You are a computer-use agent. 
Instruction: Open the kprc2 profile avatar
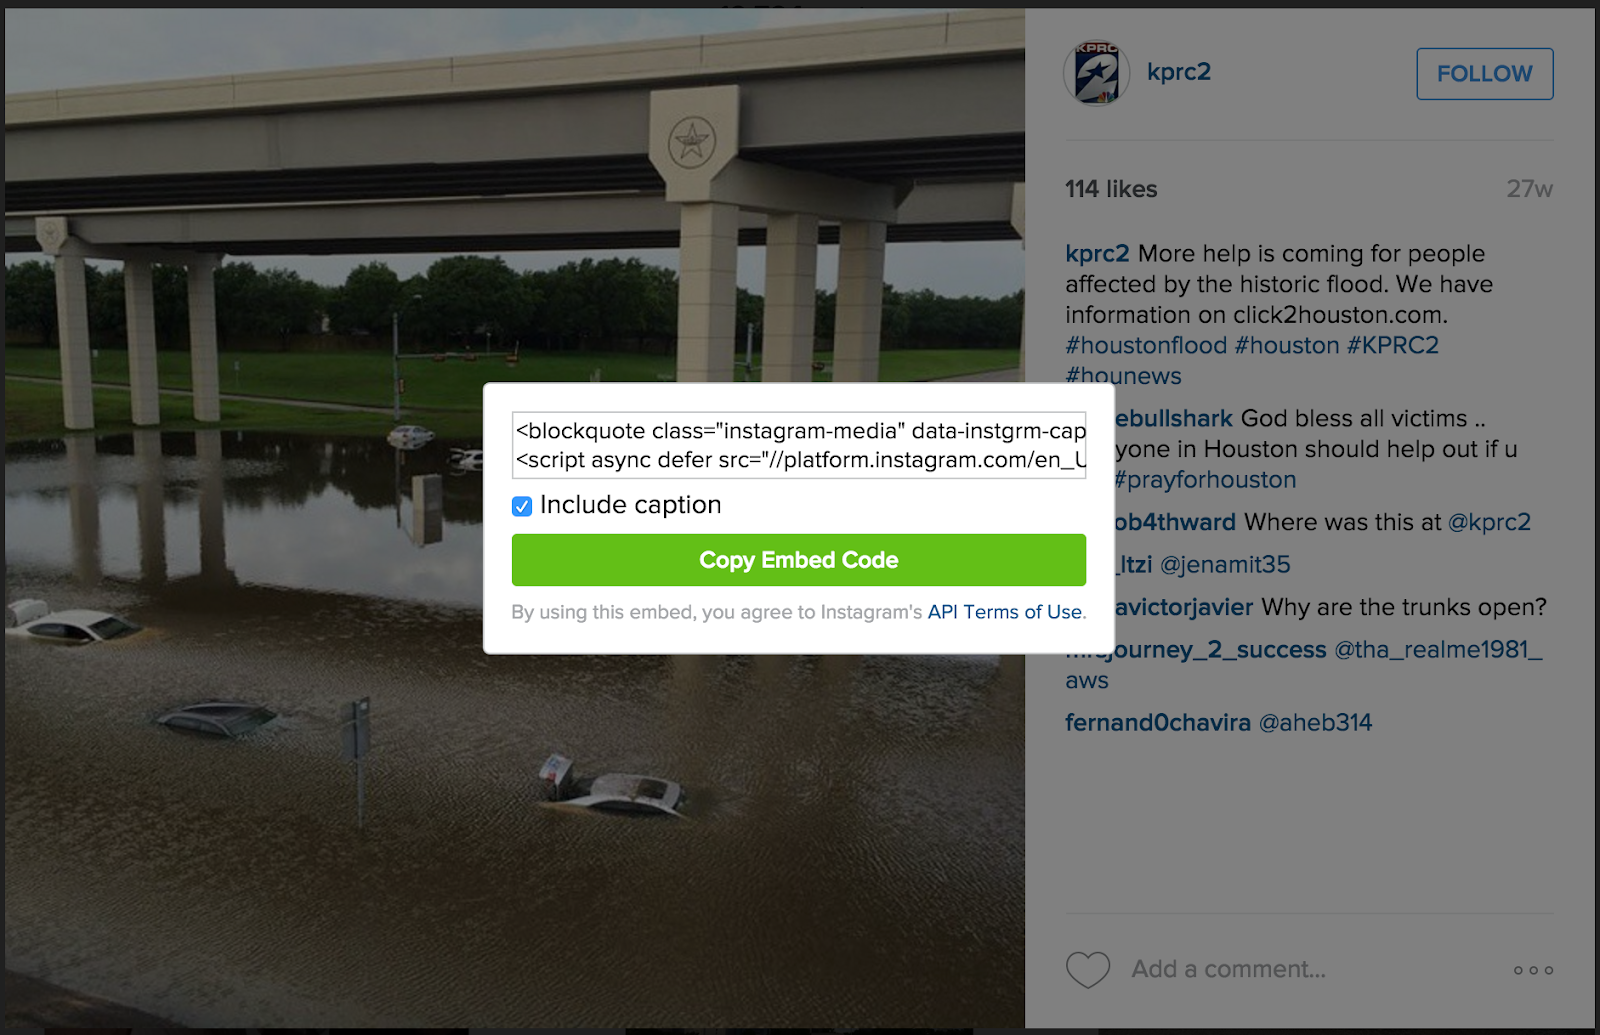pyautogui.click(x=1097, y=73)
